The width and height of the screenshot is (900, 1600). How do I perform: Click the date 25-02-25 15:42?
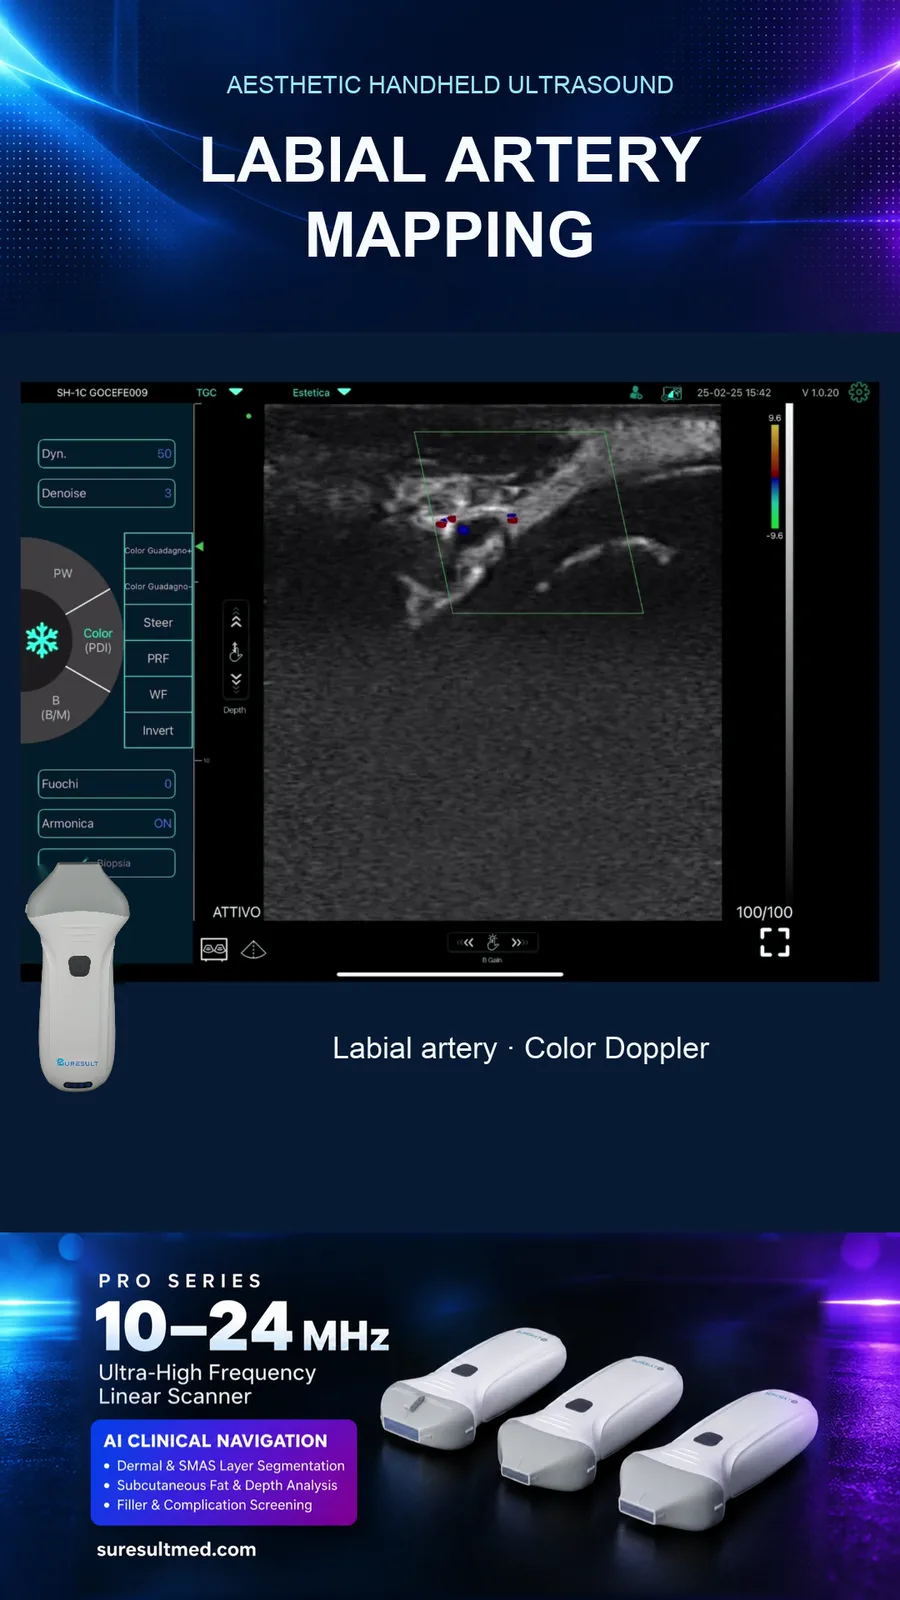pos(734,392)
